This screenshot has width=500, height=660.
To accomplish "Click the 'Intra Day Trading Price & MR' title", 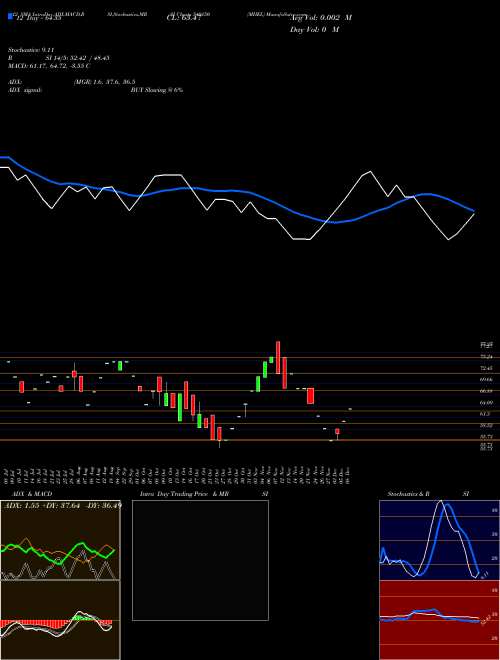I will 184,494.
